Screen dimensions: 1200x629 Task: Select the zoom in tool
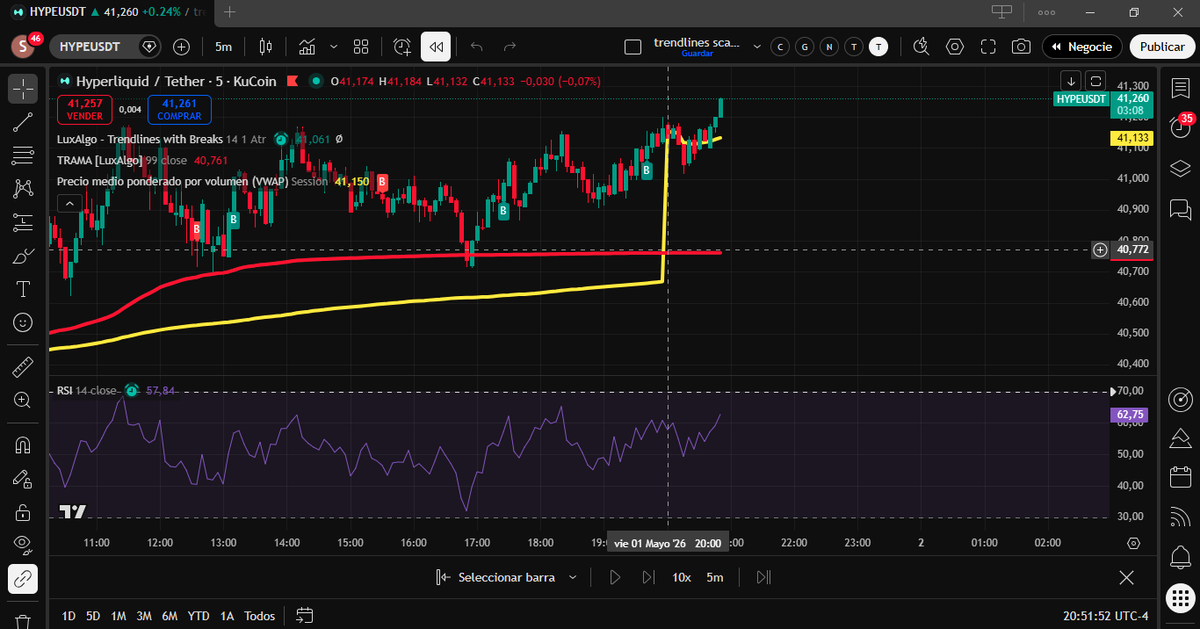[x=23, y=400]
